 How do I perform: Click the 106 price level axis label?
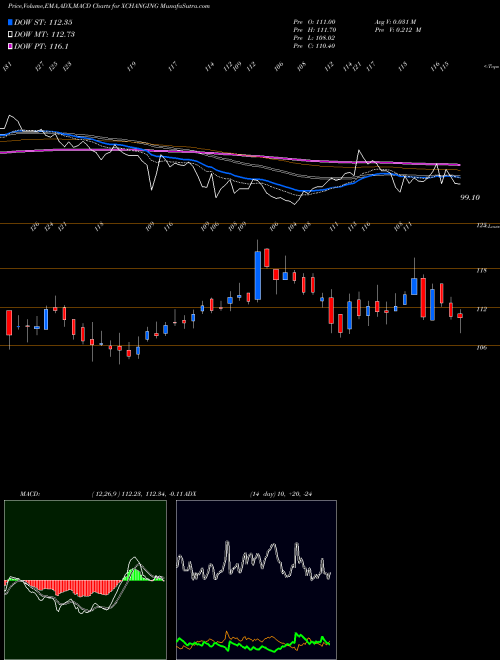coord(482,348)
